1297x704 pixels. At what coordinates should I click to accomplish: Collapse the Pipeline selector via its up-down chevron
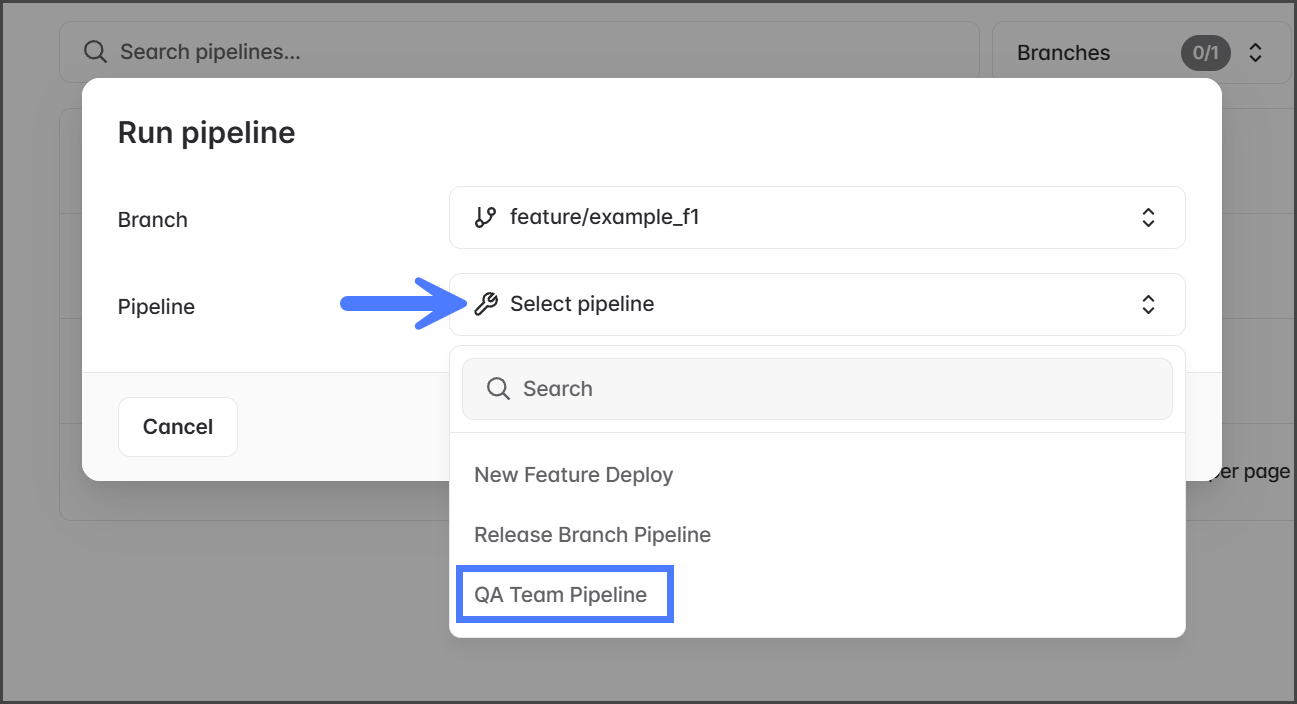pyautogui.click(x=1148, y=304)
